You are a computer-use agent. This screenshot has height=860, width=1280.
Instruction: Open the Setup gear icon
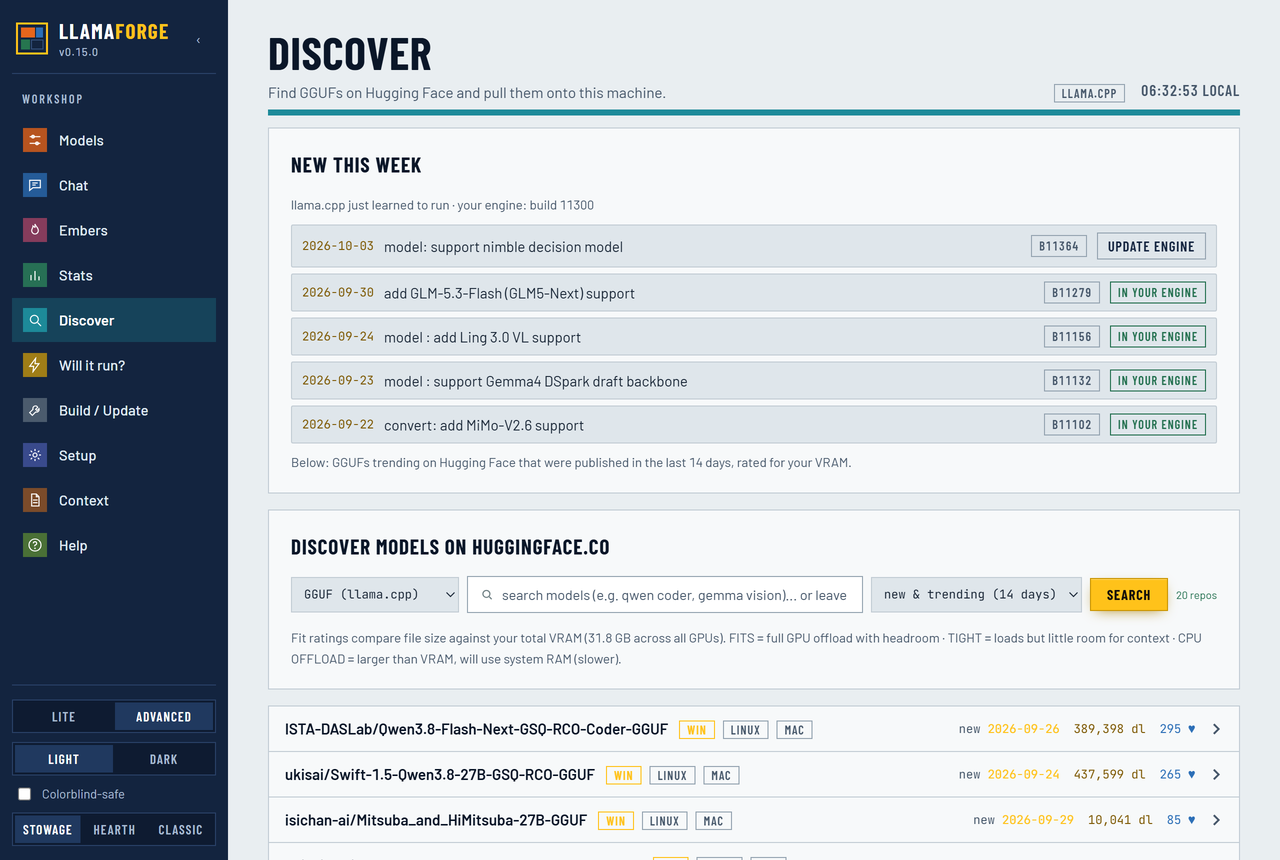(x=35, y=455)
